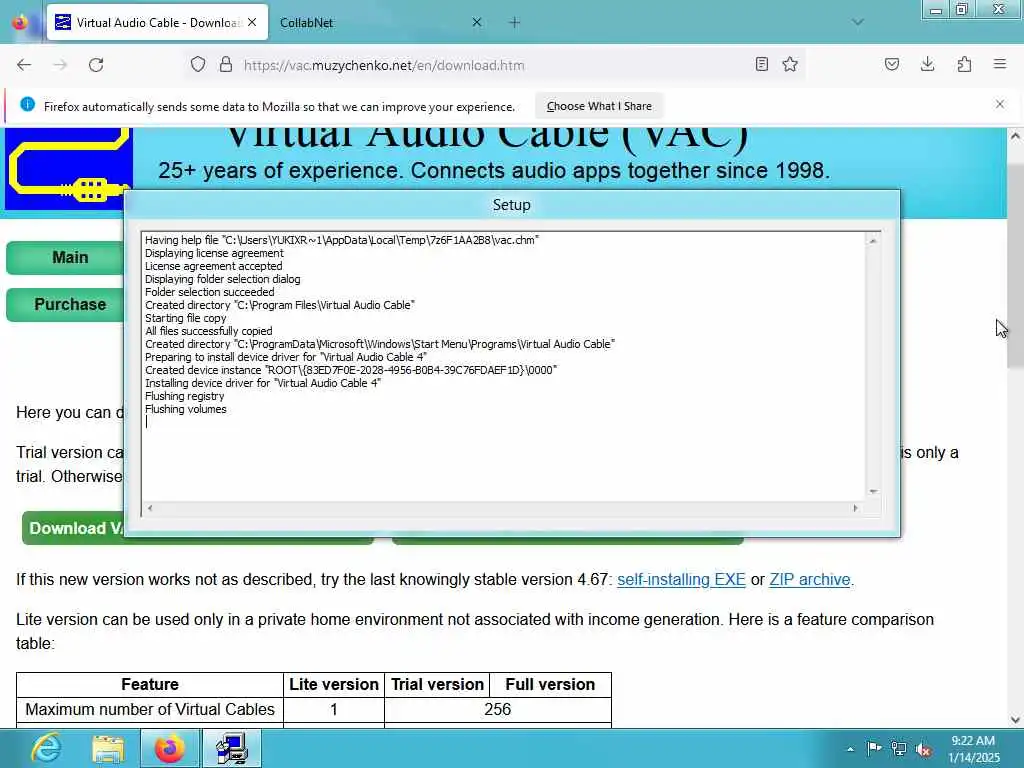Open the network tray icon
This screenshot has height=768, width=1024.
(x=899, y=748)
